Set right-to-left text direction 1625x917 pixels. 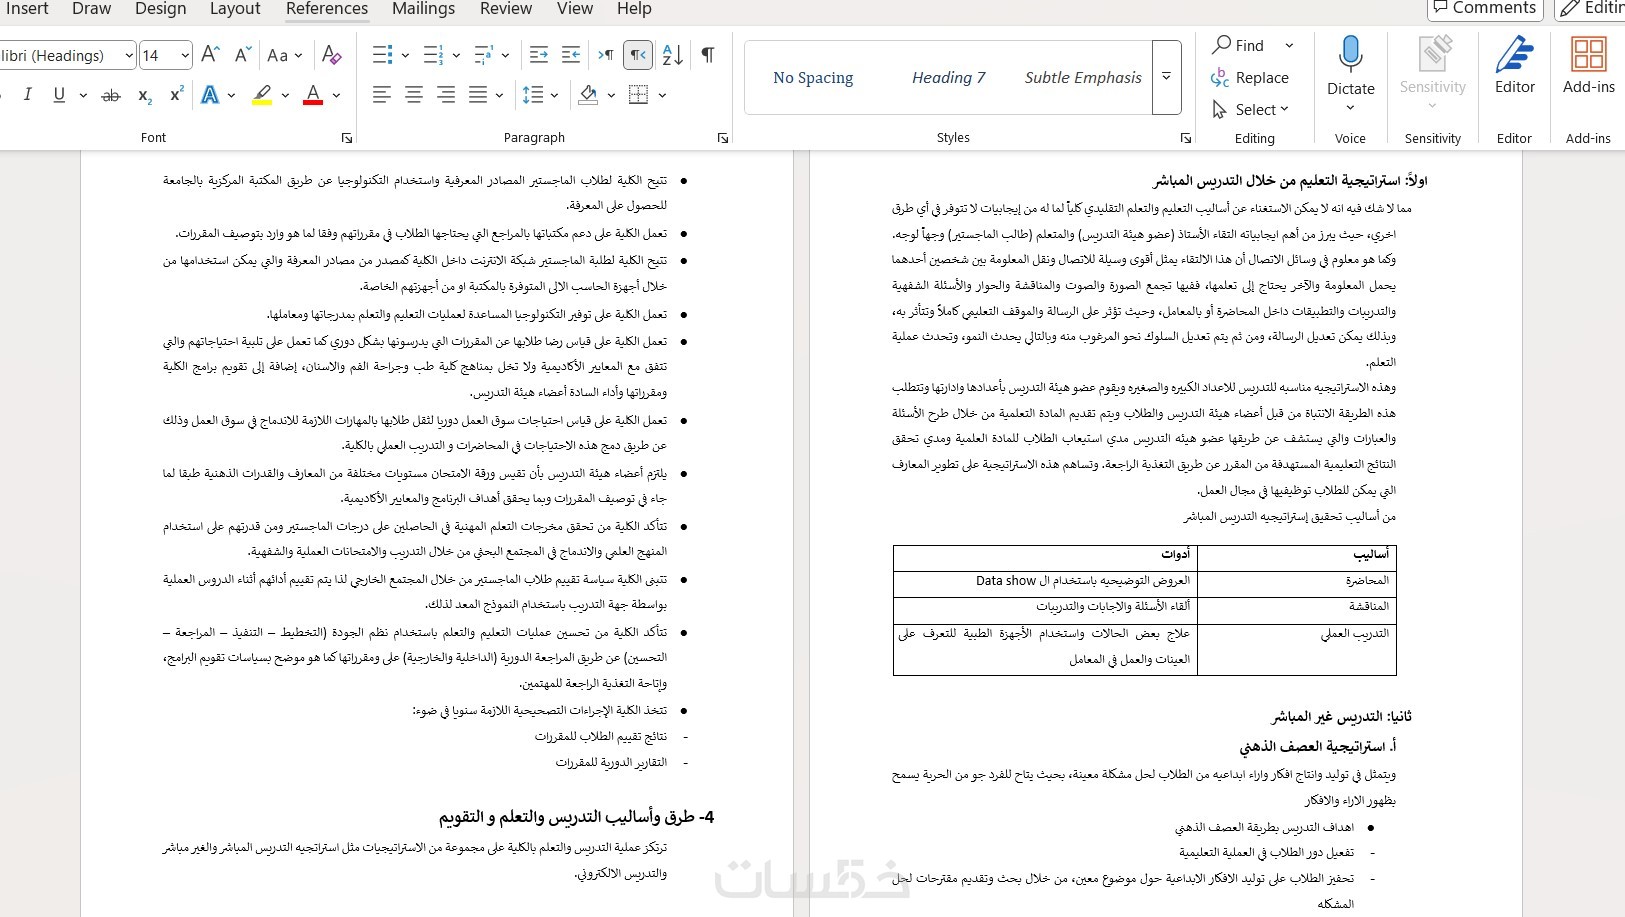(x=638, y=55)
